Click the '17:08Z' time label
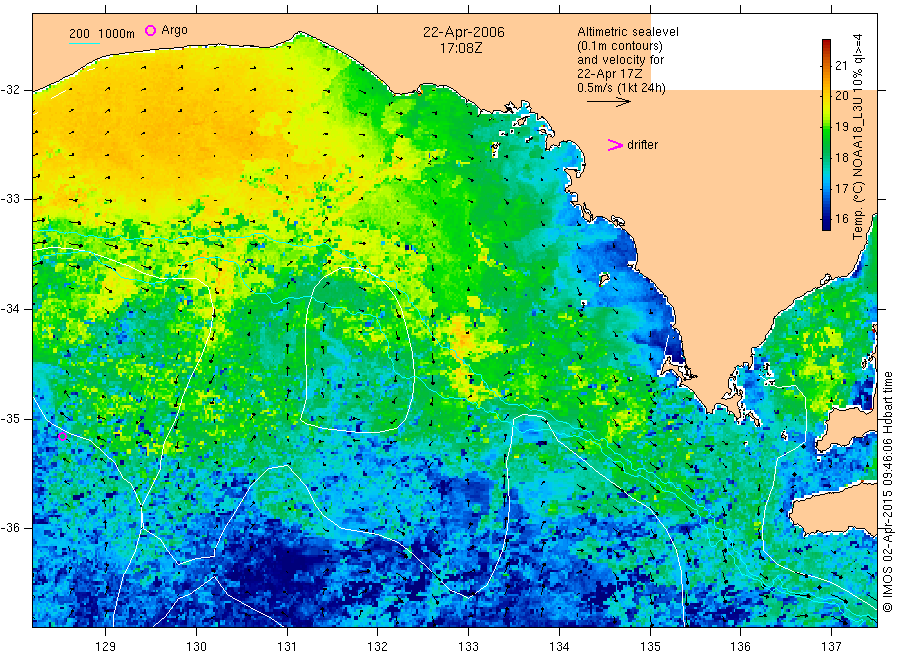Image resolution: width=900 pixels, height=660 pixels. tap(461, 49)
